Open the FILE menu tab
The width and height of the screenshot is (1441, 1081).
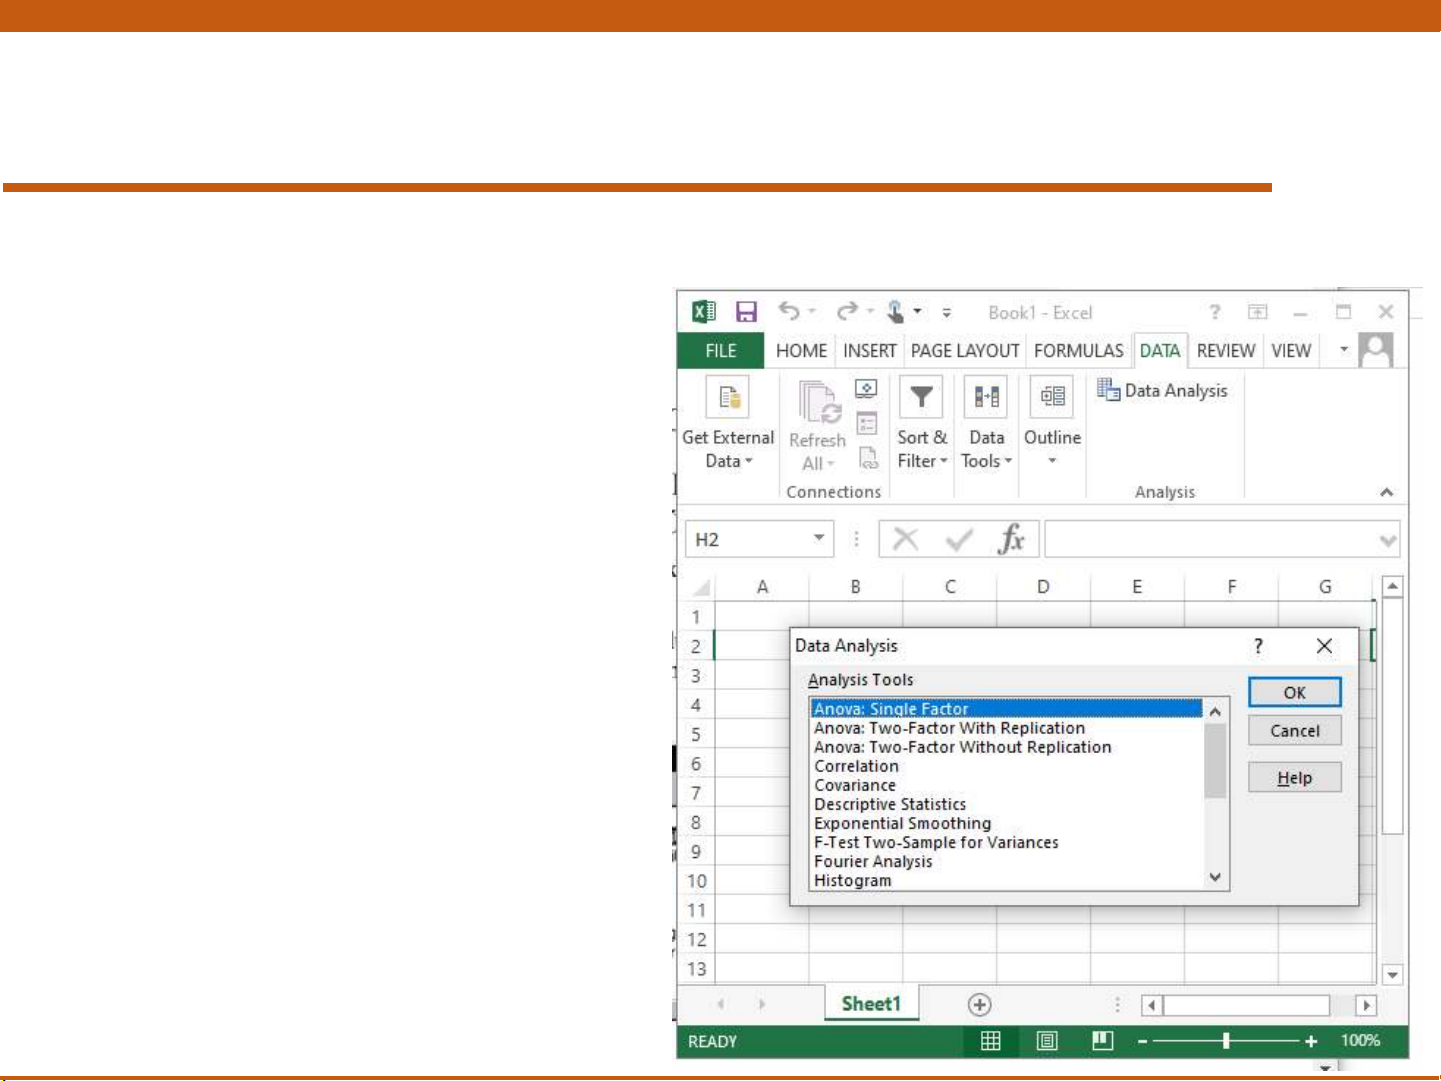tap(720, 351)
